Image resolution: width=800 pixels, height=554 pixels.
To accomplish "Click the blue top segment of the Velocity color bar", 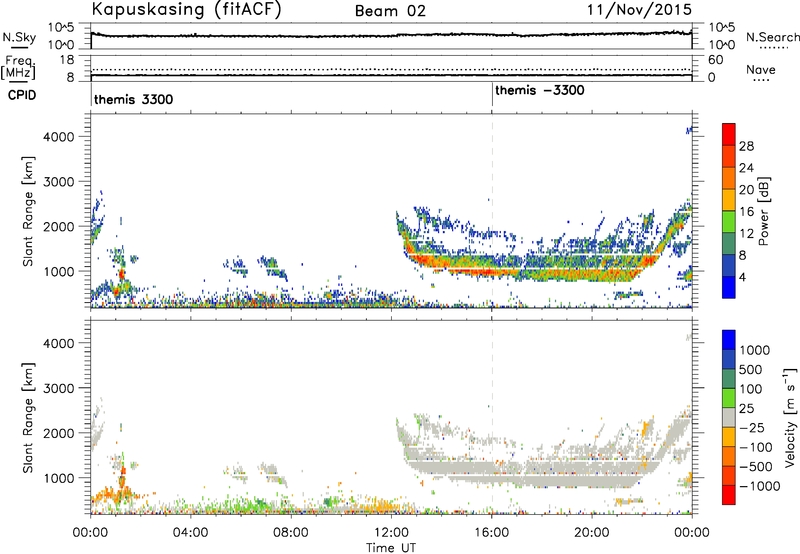I will 729,340.
